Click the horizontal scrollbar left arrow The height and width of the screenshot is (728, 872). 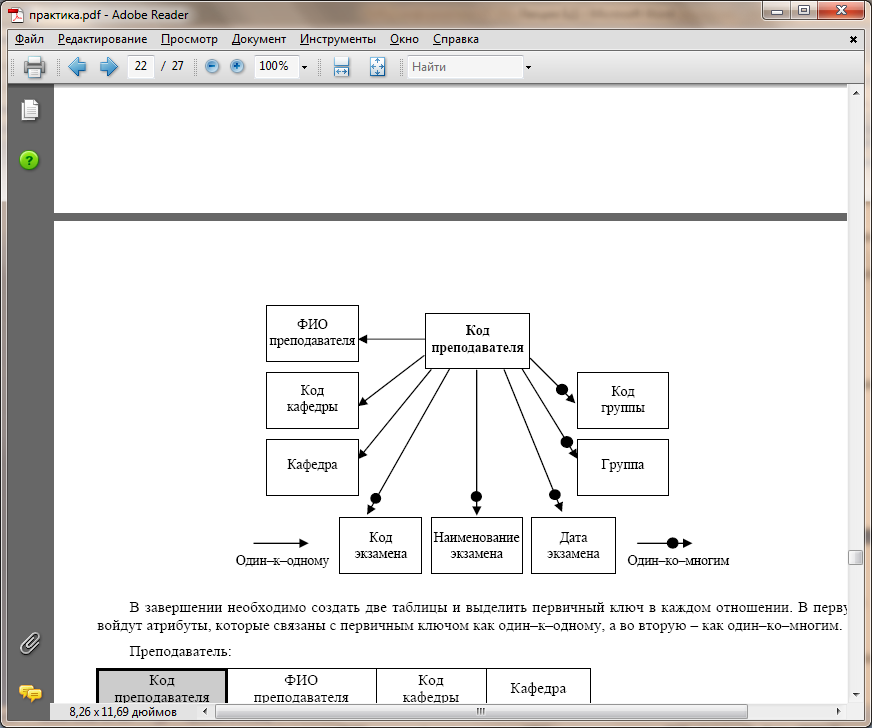click(205, 711)
